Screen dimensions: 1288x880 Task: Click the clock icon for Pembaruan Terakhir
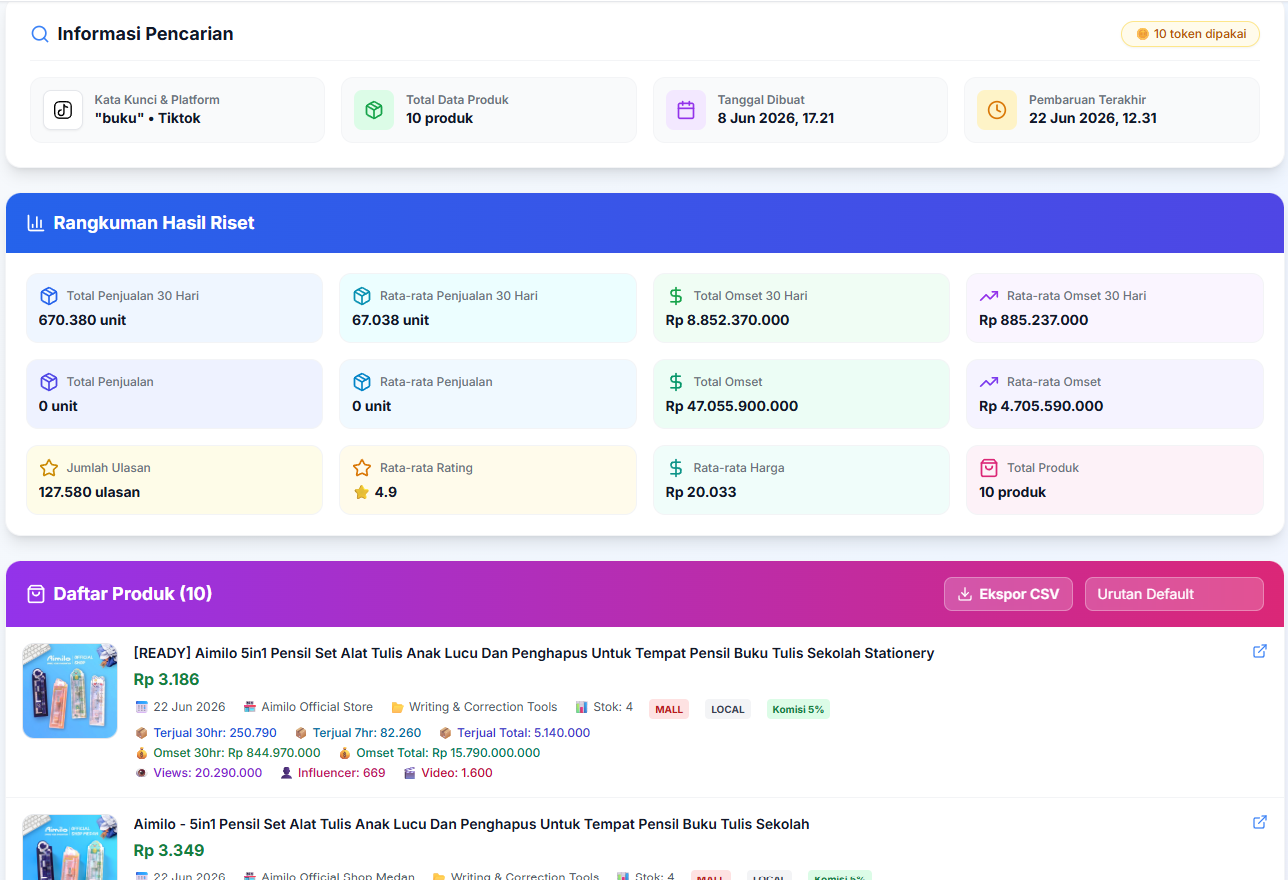coord(997,110)
